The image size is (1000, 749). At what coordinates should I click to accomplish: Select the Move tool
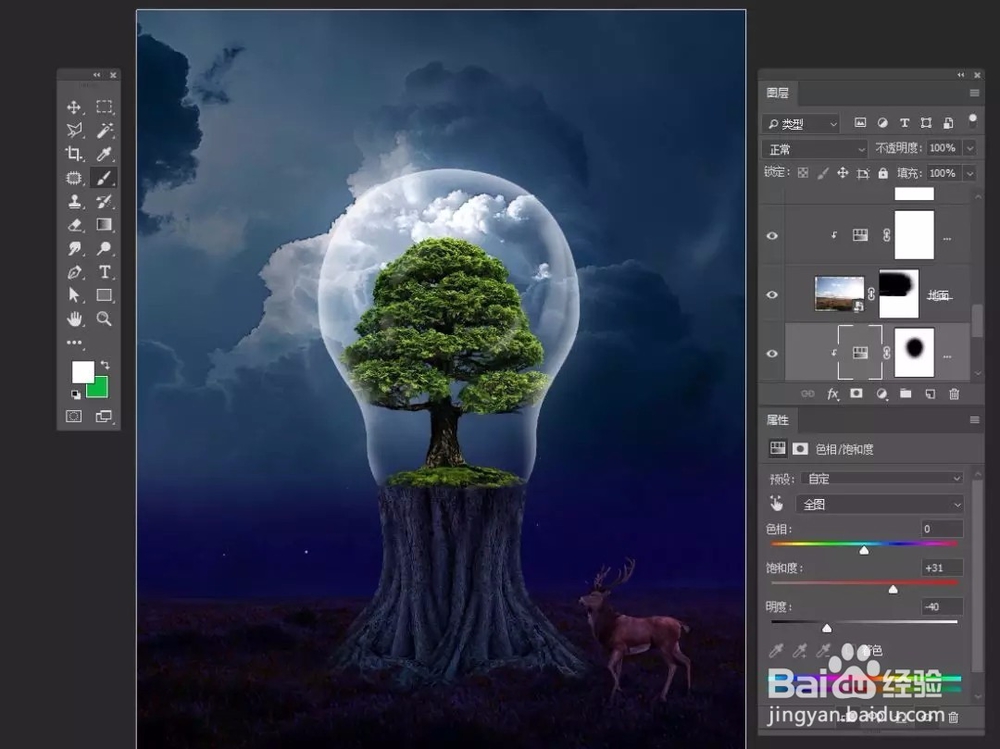click(72, 107)
